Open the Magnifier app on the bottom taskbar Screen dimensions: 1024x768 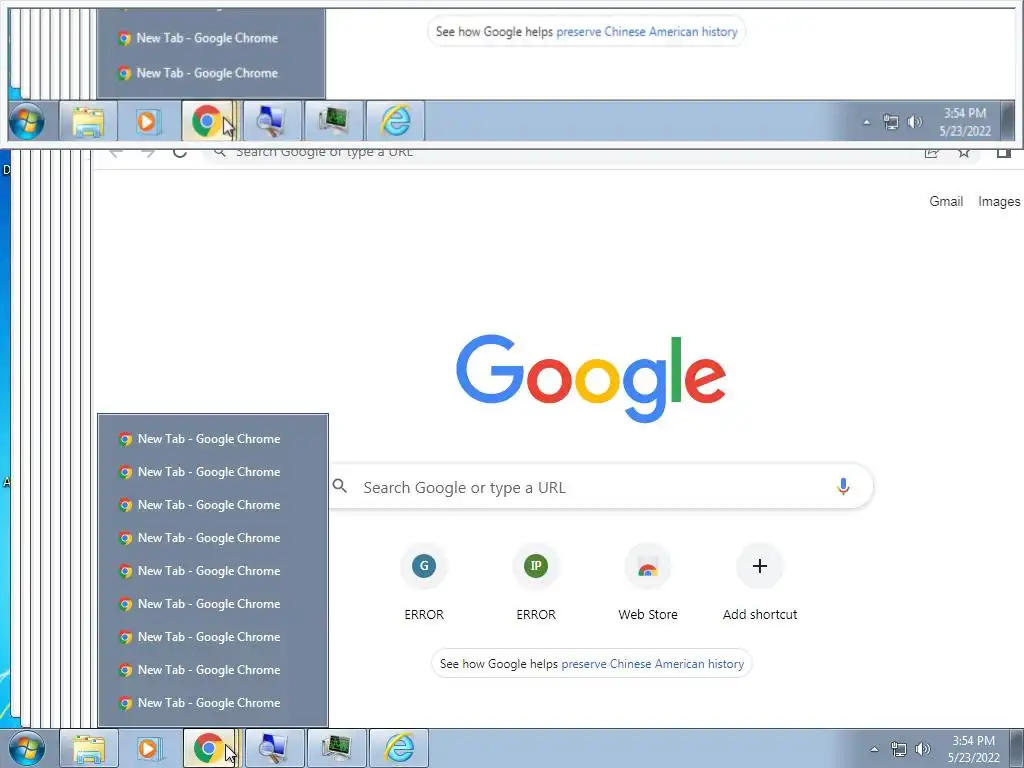(274, 748)
